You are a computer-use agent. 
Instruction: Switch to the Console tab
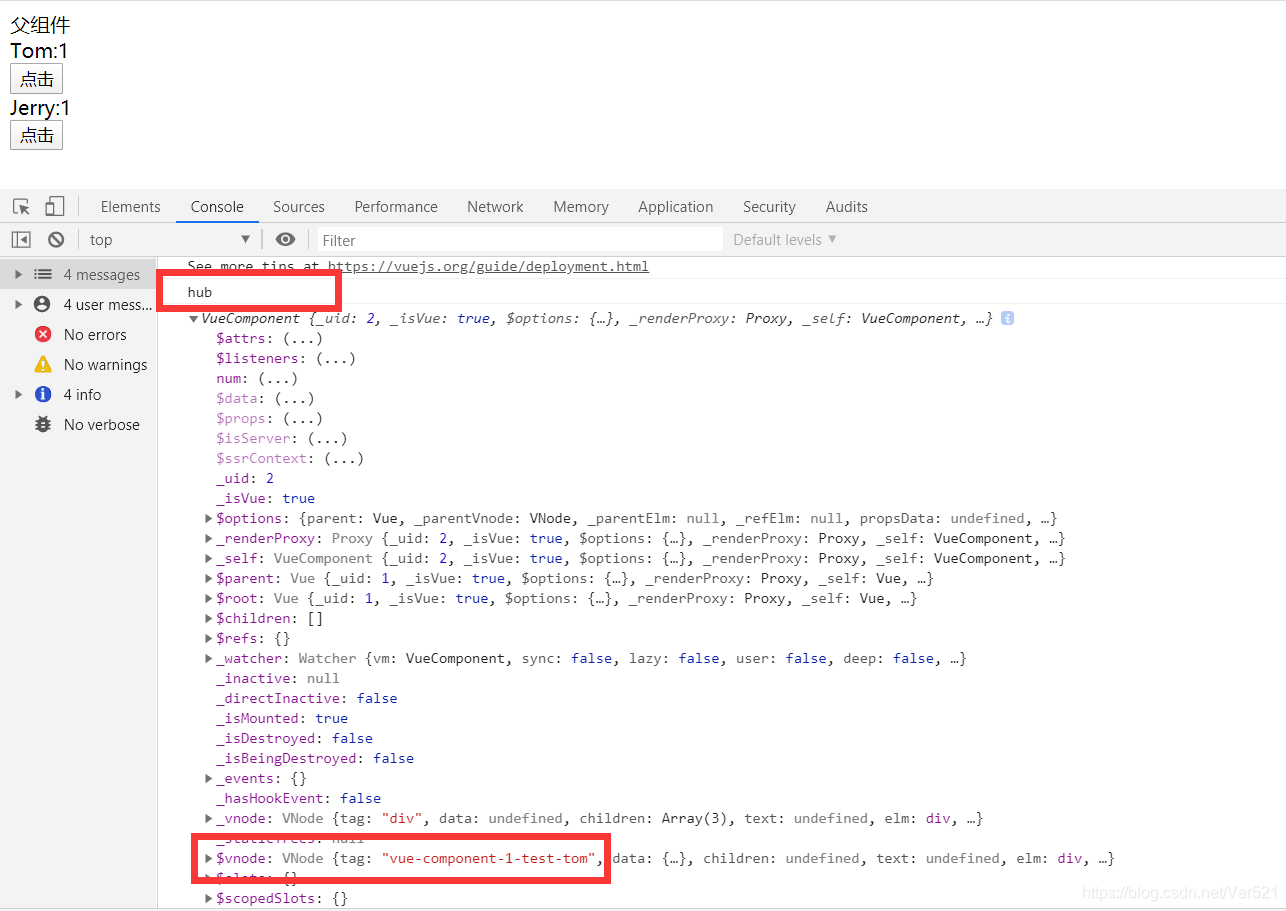pyautogui.click(x=217, y=207)
